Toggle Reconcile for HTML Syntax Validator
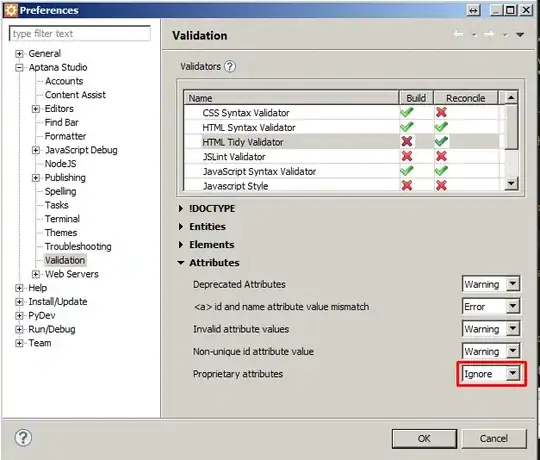Viewport: 540px width, 460px height. (x=441, y=127)
